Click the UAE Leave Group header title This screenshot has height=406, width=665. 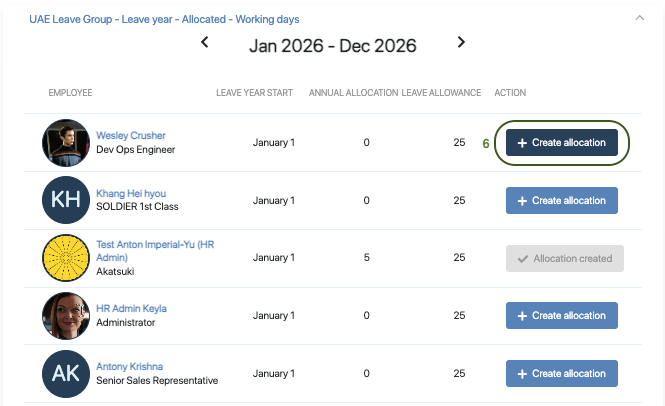(164, 19)
